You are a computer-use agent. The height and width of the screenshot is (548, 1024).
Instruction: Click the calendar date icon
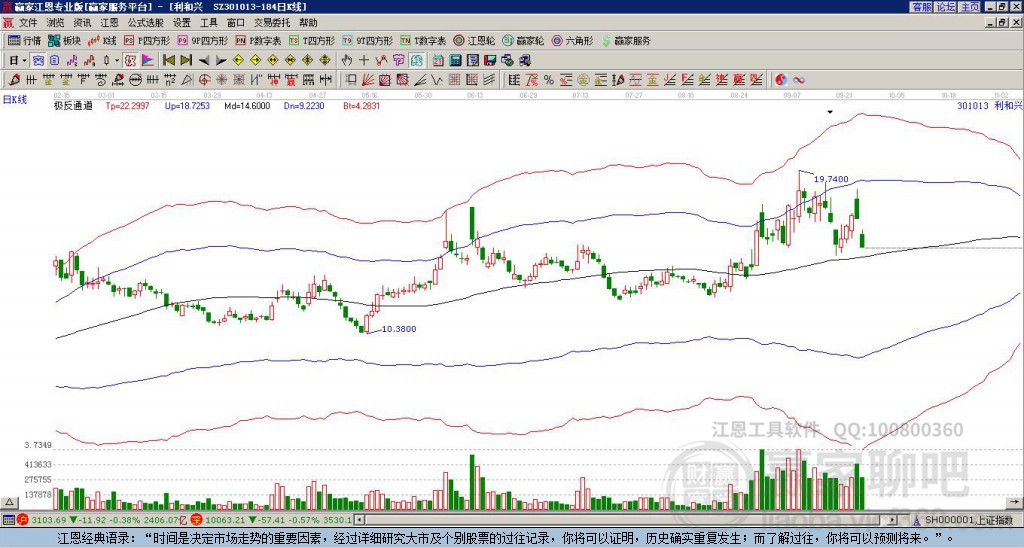point(438,61)
